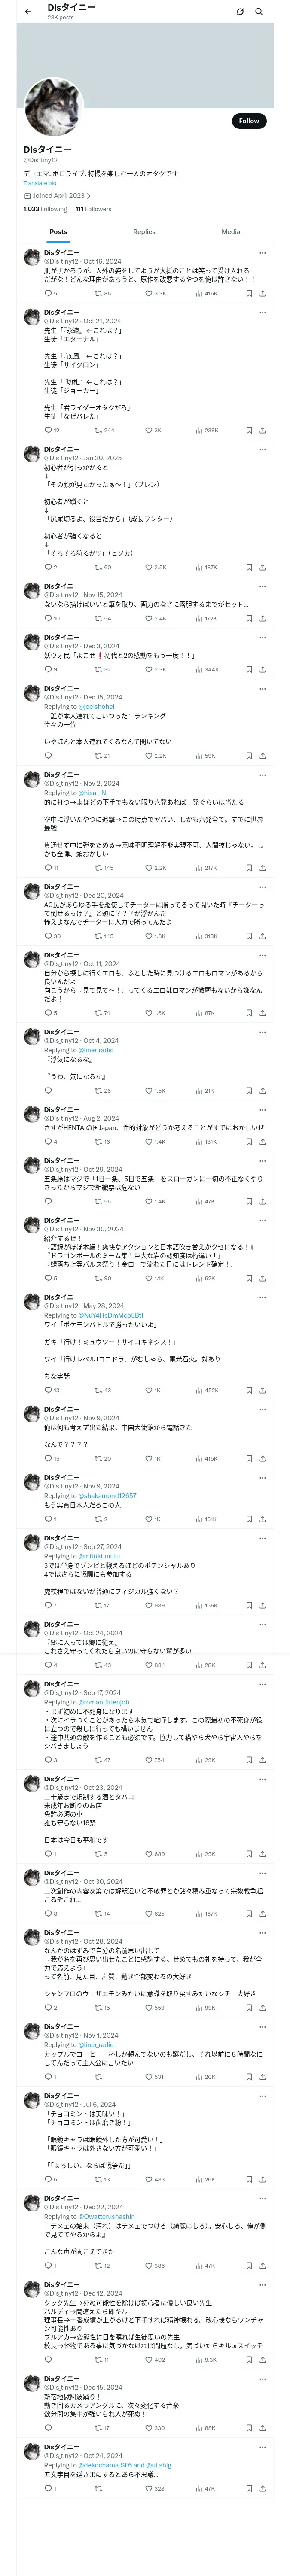Click the Translate bio link
Viewport: 290px width, 2576px height.
40,183
